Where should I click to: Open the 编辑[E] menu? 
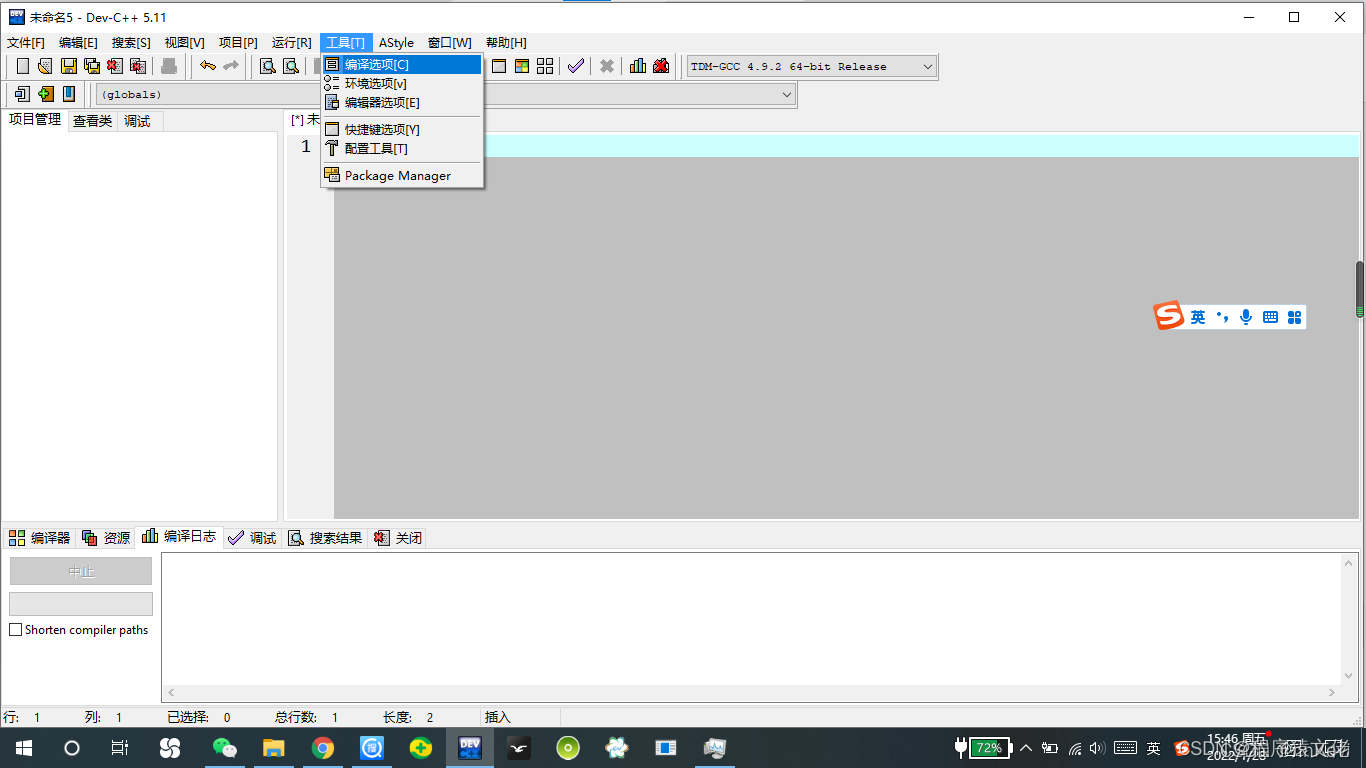(x=78, y=42)
